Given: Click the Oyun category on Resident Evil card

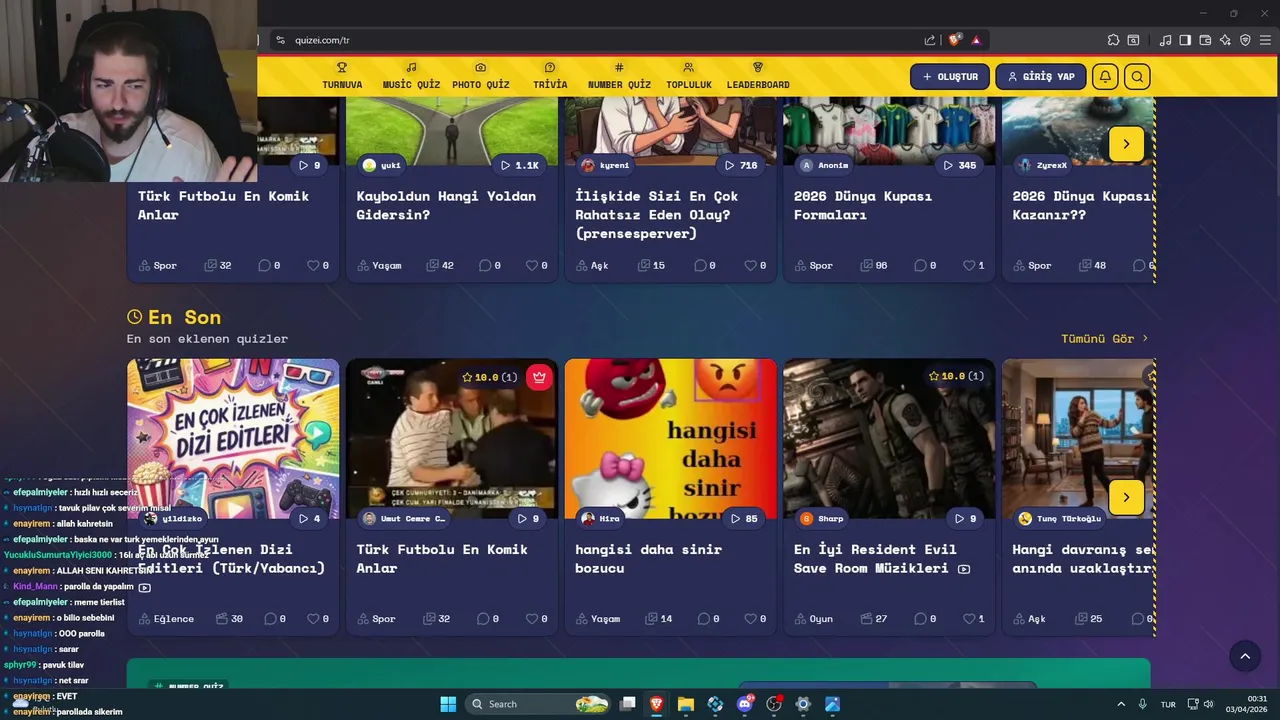Looking at the screenshot, I should coord(821,618).
